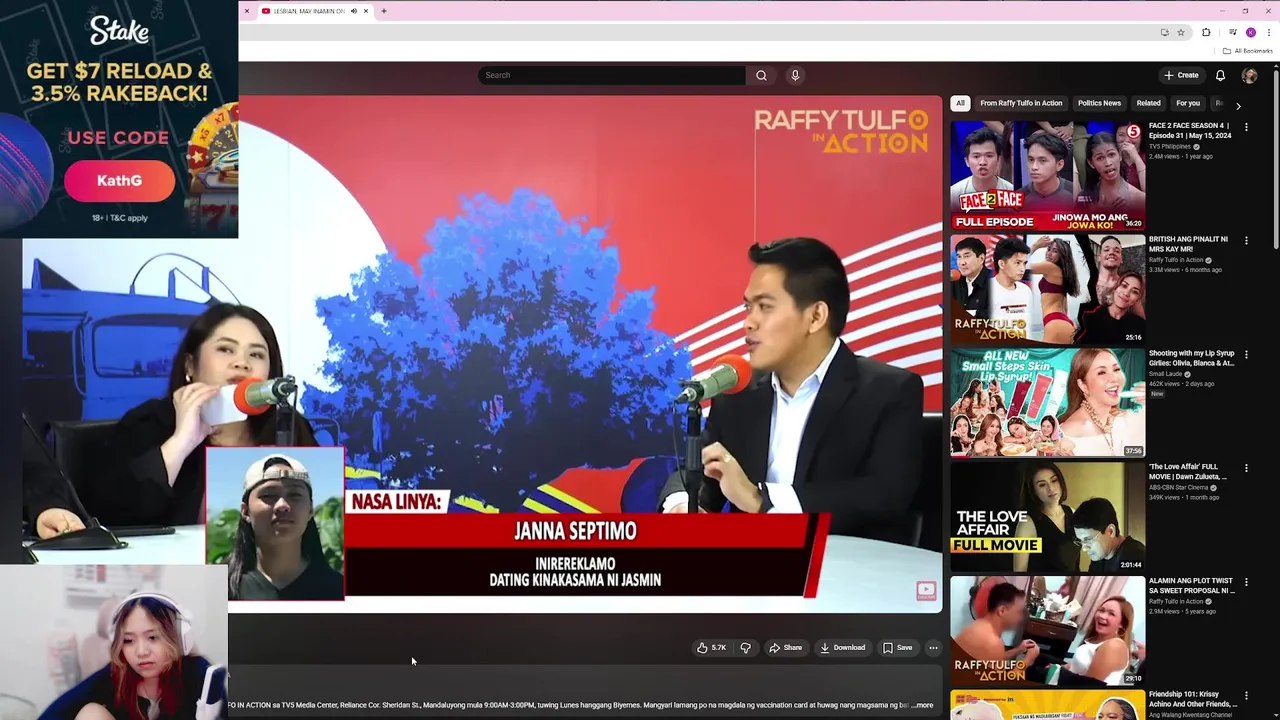1280x720 pixels.
Task: Open the Chrome profile K avatar
Action: pyautogui.click(x=1251, y=33)
